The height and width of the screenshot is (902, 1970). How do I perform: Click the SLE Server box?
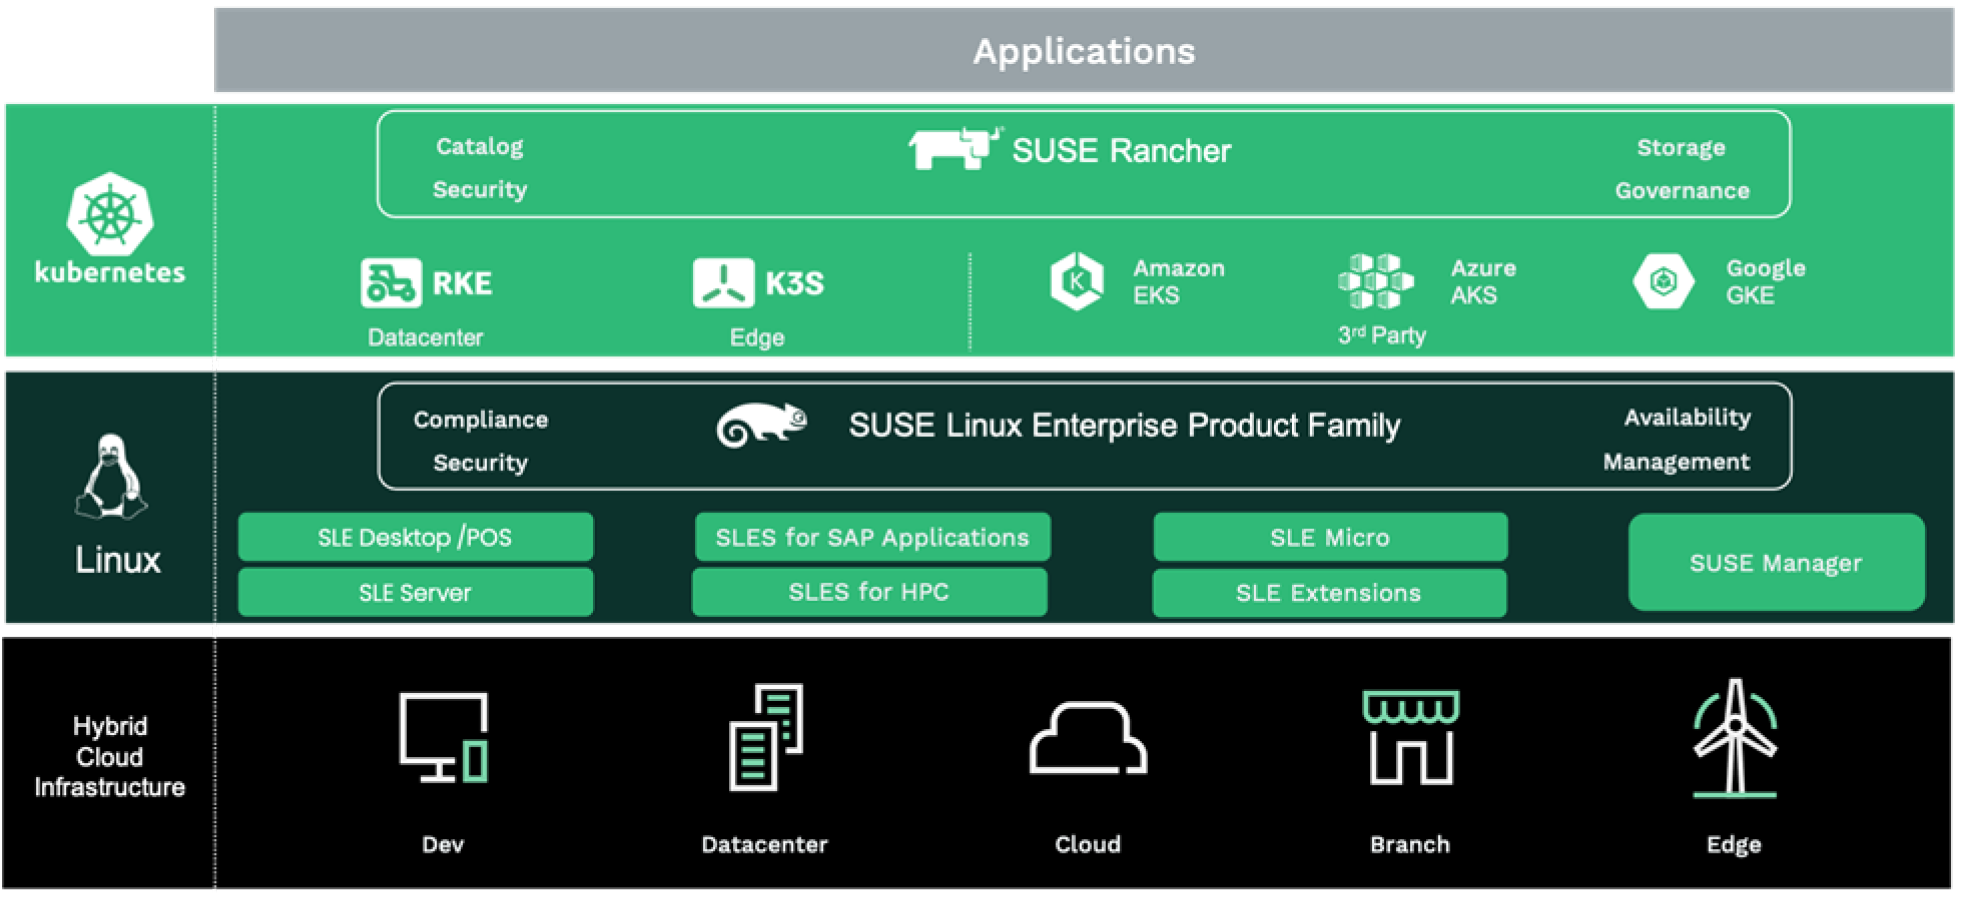pos(415,593)
